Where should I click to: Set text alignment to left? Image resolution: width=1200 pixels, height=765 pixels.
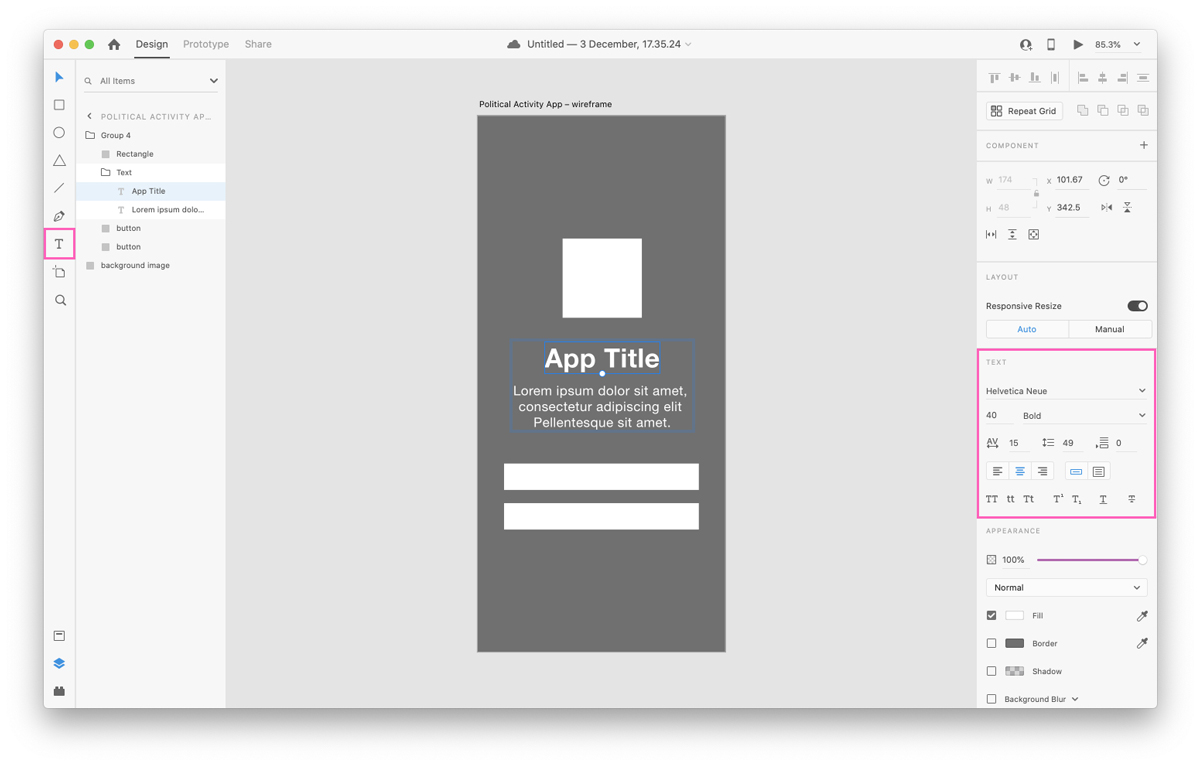click(997, 471)
